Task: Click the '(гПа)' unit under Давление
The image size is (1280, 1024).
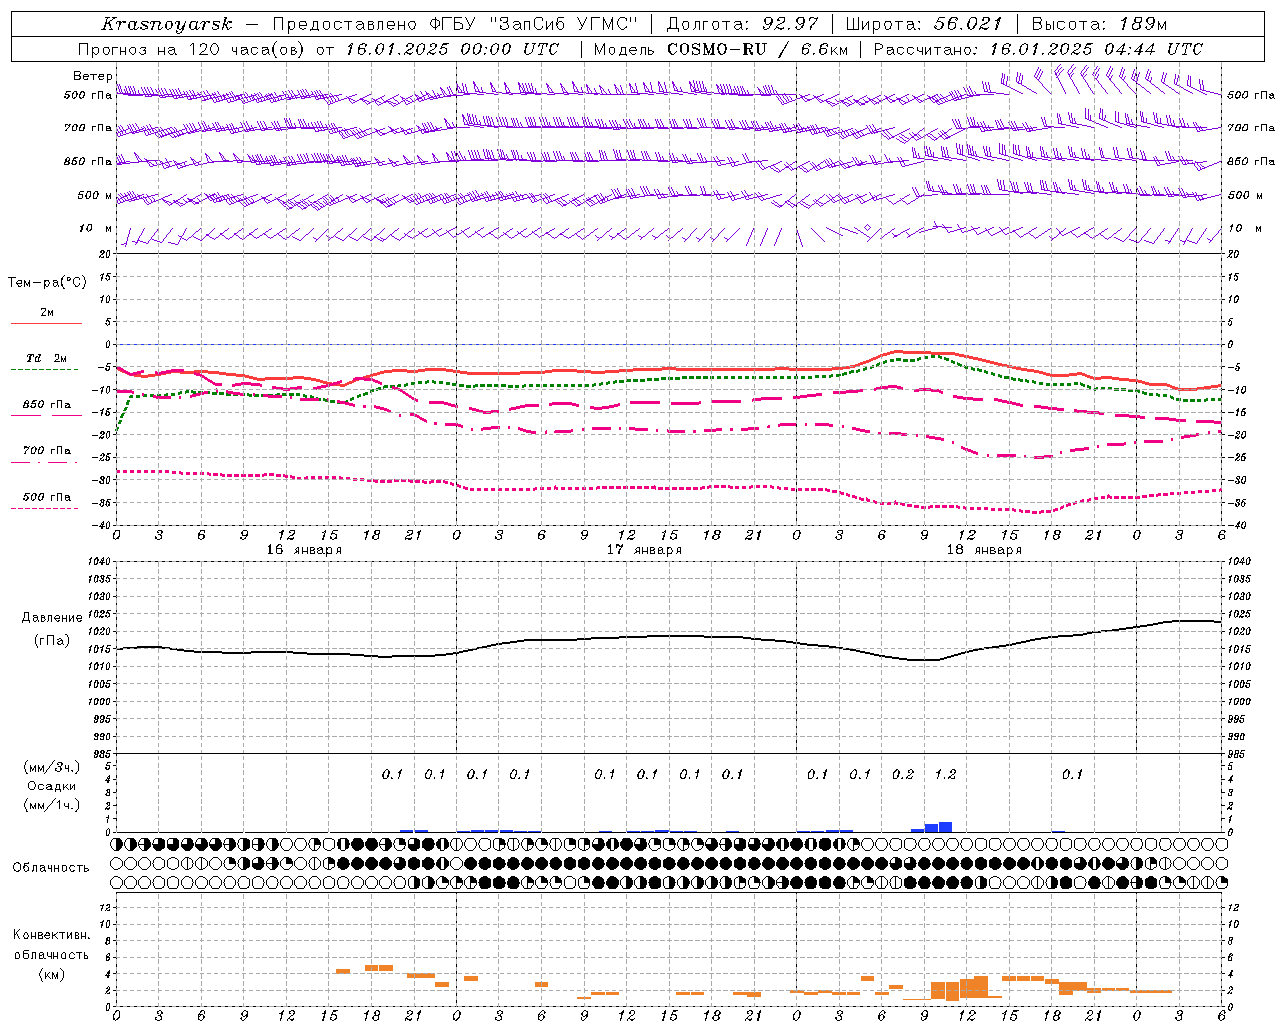Action: click(x=52, y=641)
